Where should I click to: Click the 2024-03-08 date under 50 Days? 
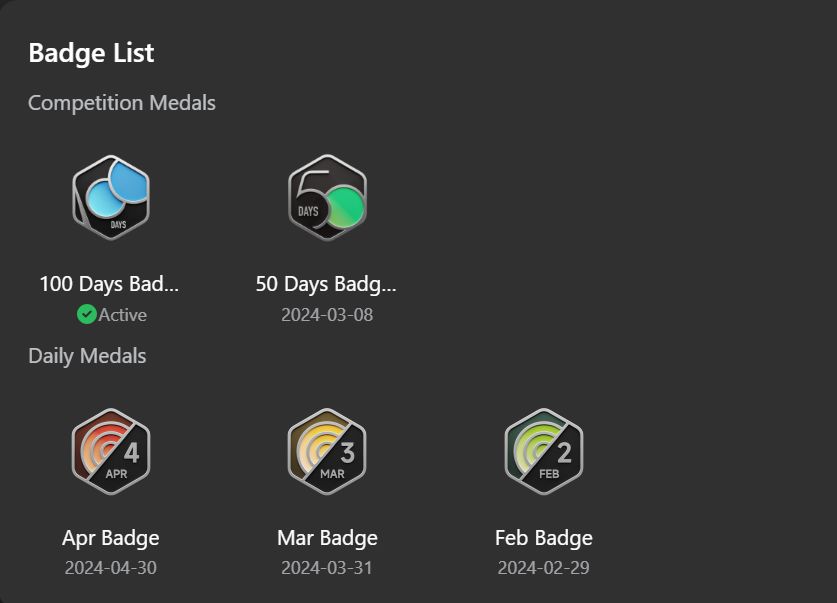tap(327, 315)
